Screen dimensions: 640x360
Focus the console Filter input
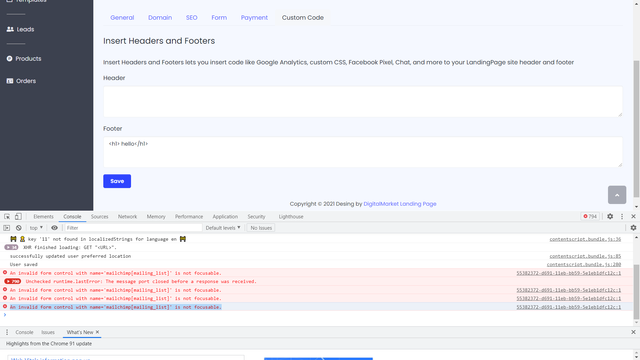point(133,228)
